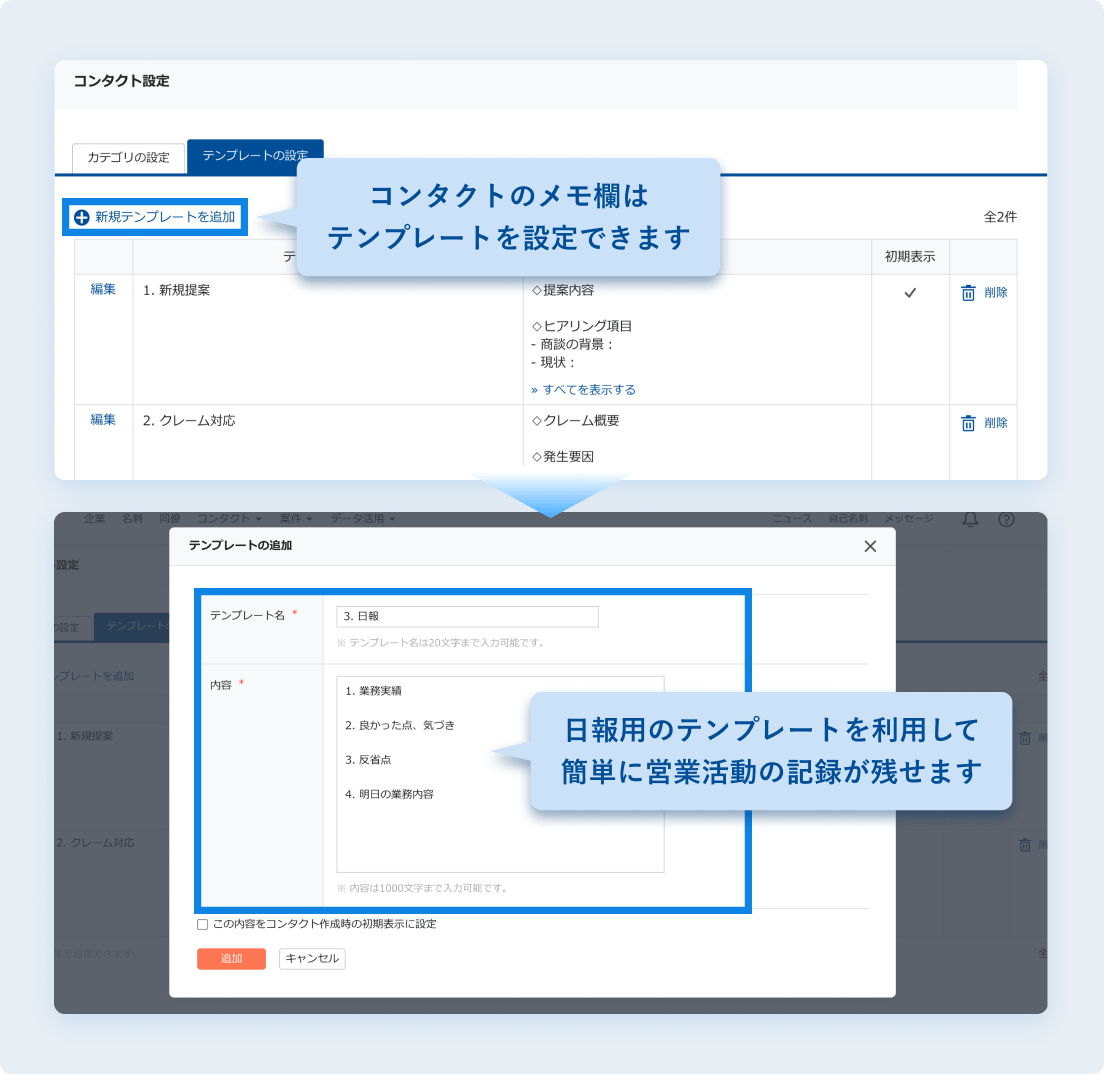Click trash icon for クレーム対応 template
This screenshot has width=1104, height=1074.
[x=967, y=423]
